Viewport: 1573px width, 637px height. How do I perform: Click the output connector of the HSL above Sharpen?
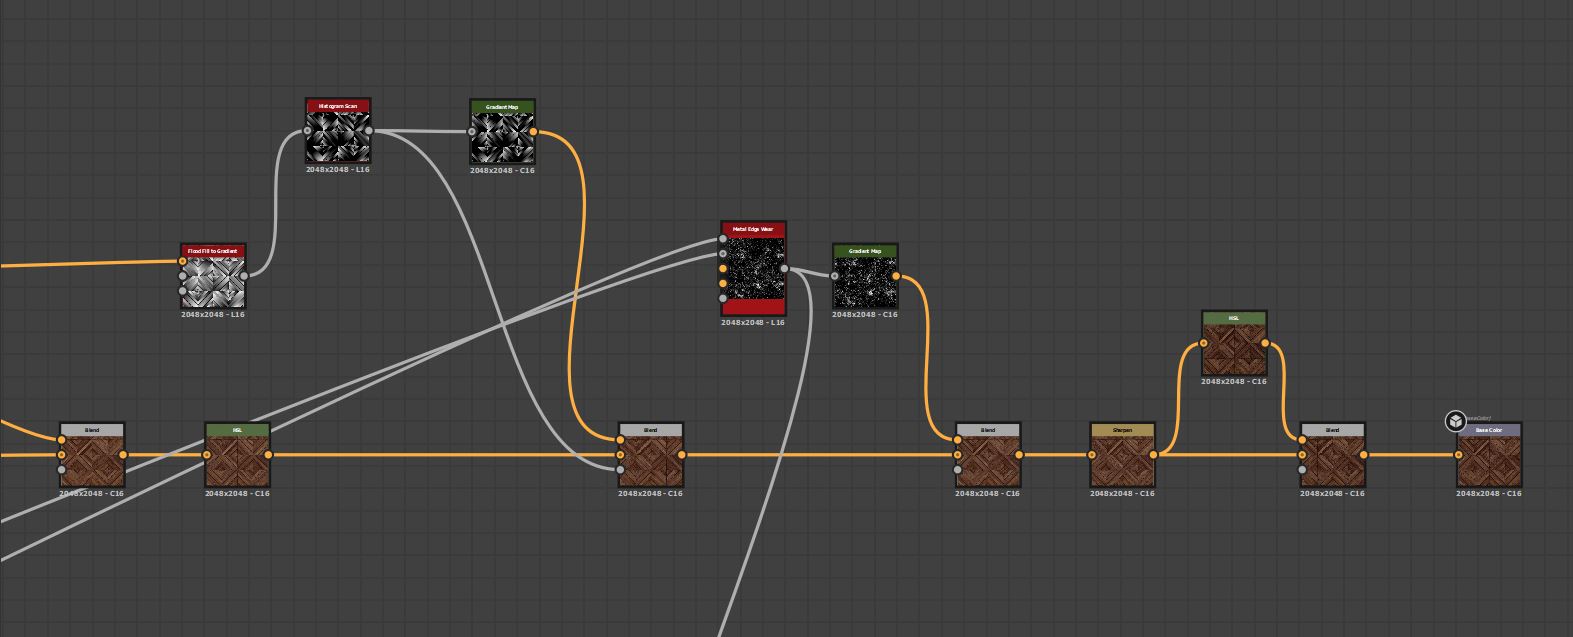coord(1265,343)
